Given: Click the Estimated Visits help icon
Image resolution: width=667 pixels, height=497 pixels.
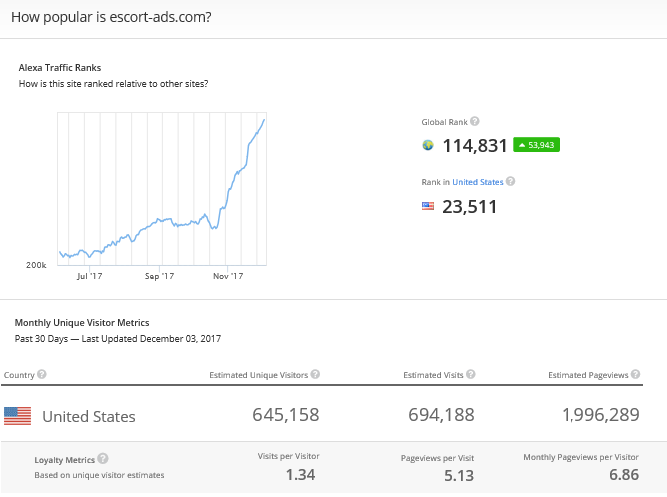Looking at the screenshot, I should point(470,374).
